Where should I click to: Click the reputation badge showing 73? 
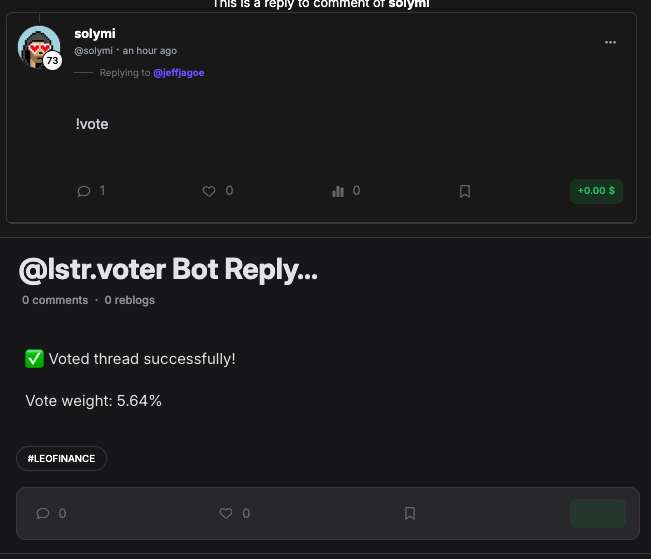tap(52, 61)
